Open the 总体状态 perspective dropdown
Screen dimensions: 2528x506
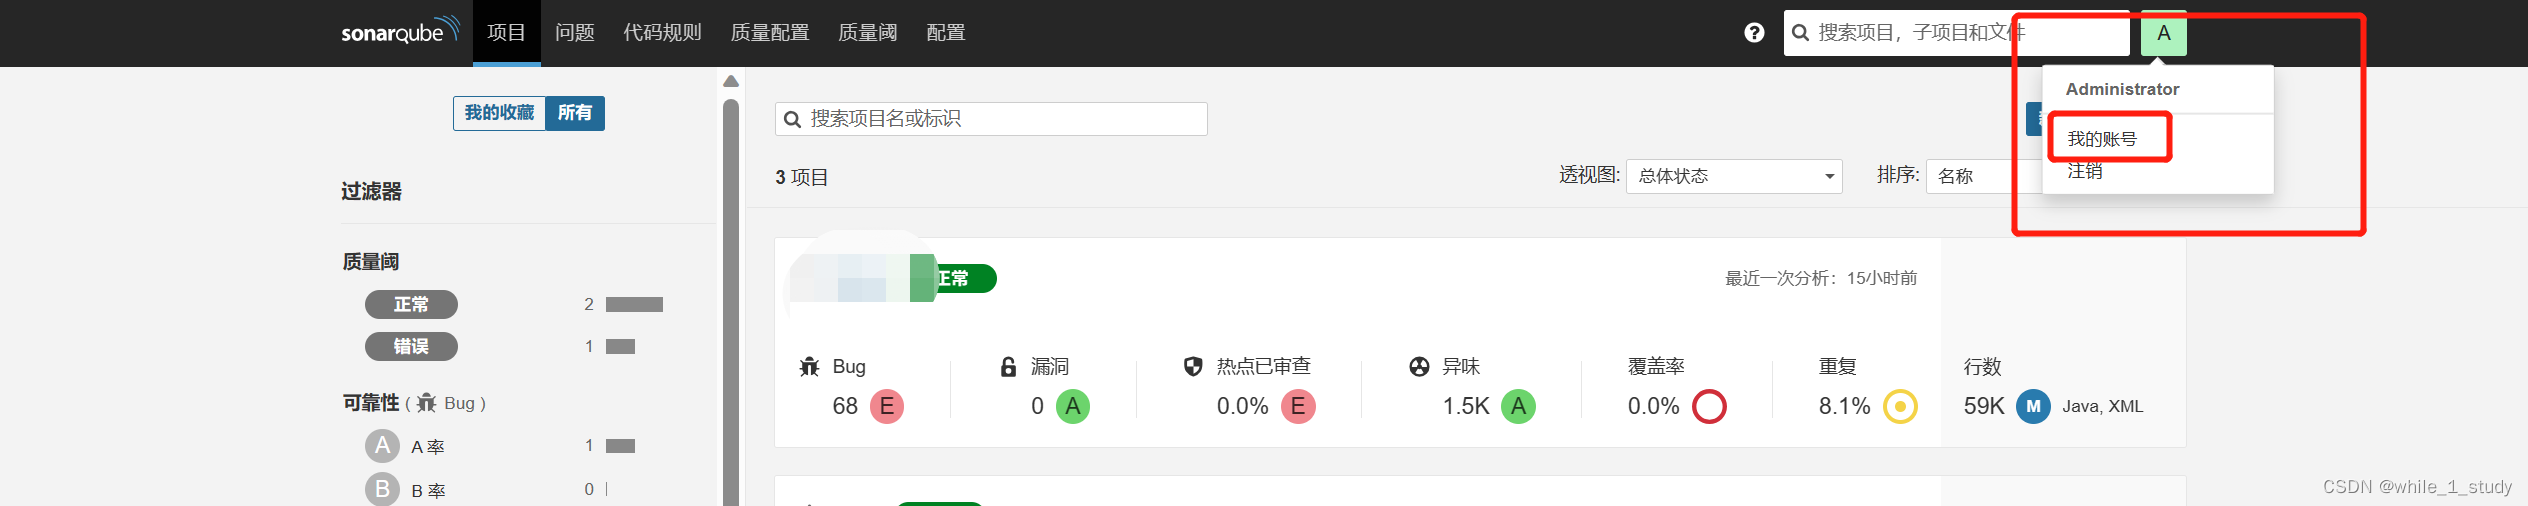(x=1734, y=176)
